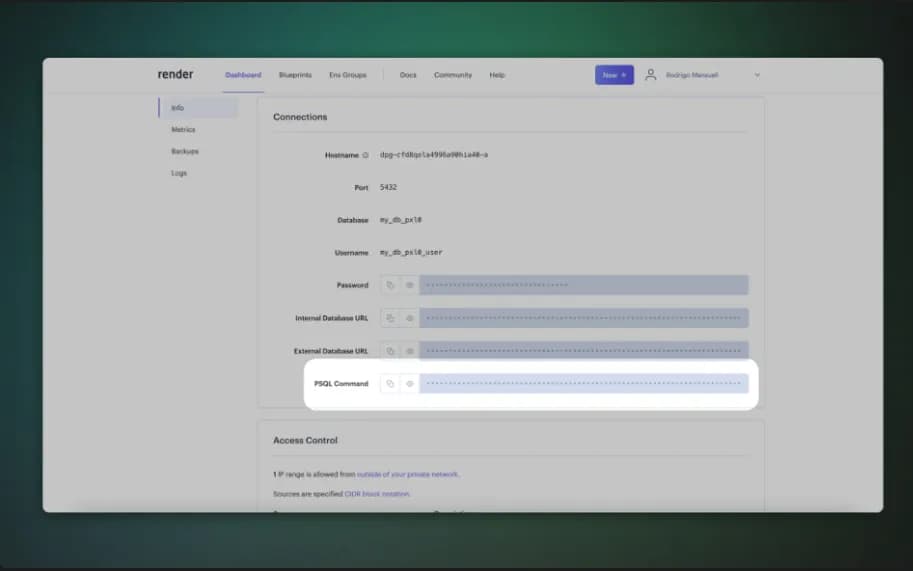Reveal the PSQL Command
Viewport: 913px width, 571px height.
coord(409,384)
